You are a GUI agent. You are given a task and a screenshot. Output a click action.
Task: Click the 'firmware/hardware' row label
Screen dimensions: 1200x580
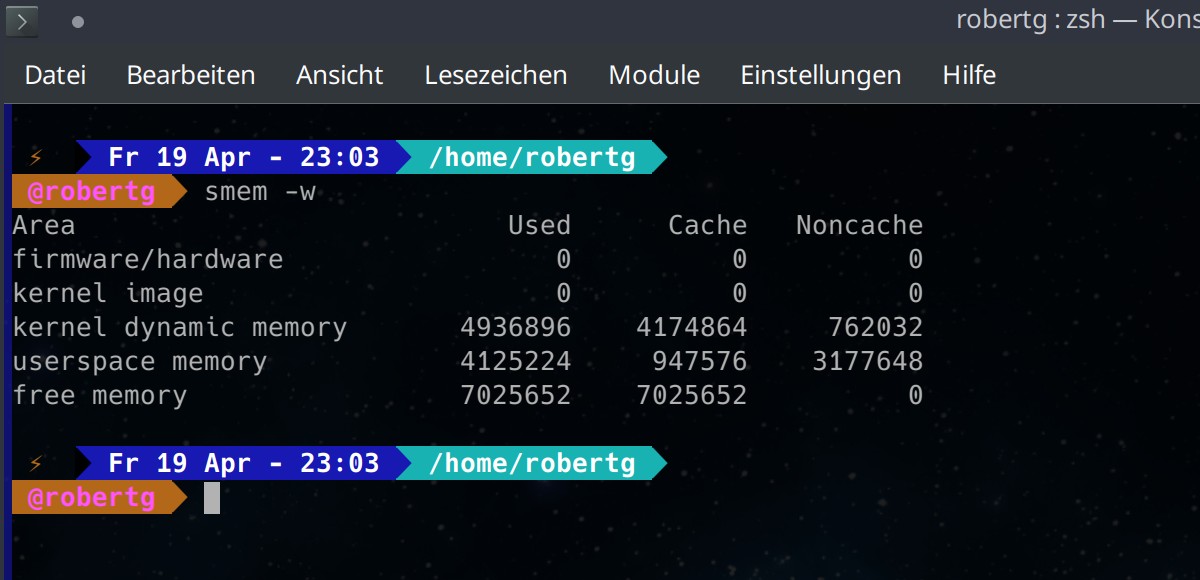[x=148, y=259]
